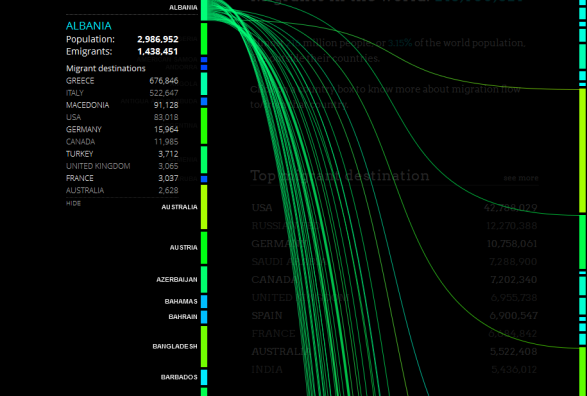The width and height of the screenshot is (587, 396).
Task: Click the large yellow-green right-side bar
Action: tap(583, 150)
